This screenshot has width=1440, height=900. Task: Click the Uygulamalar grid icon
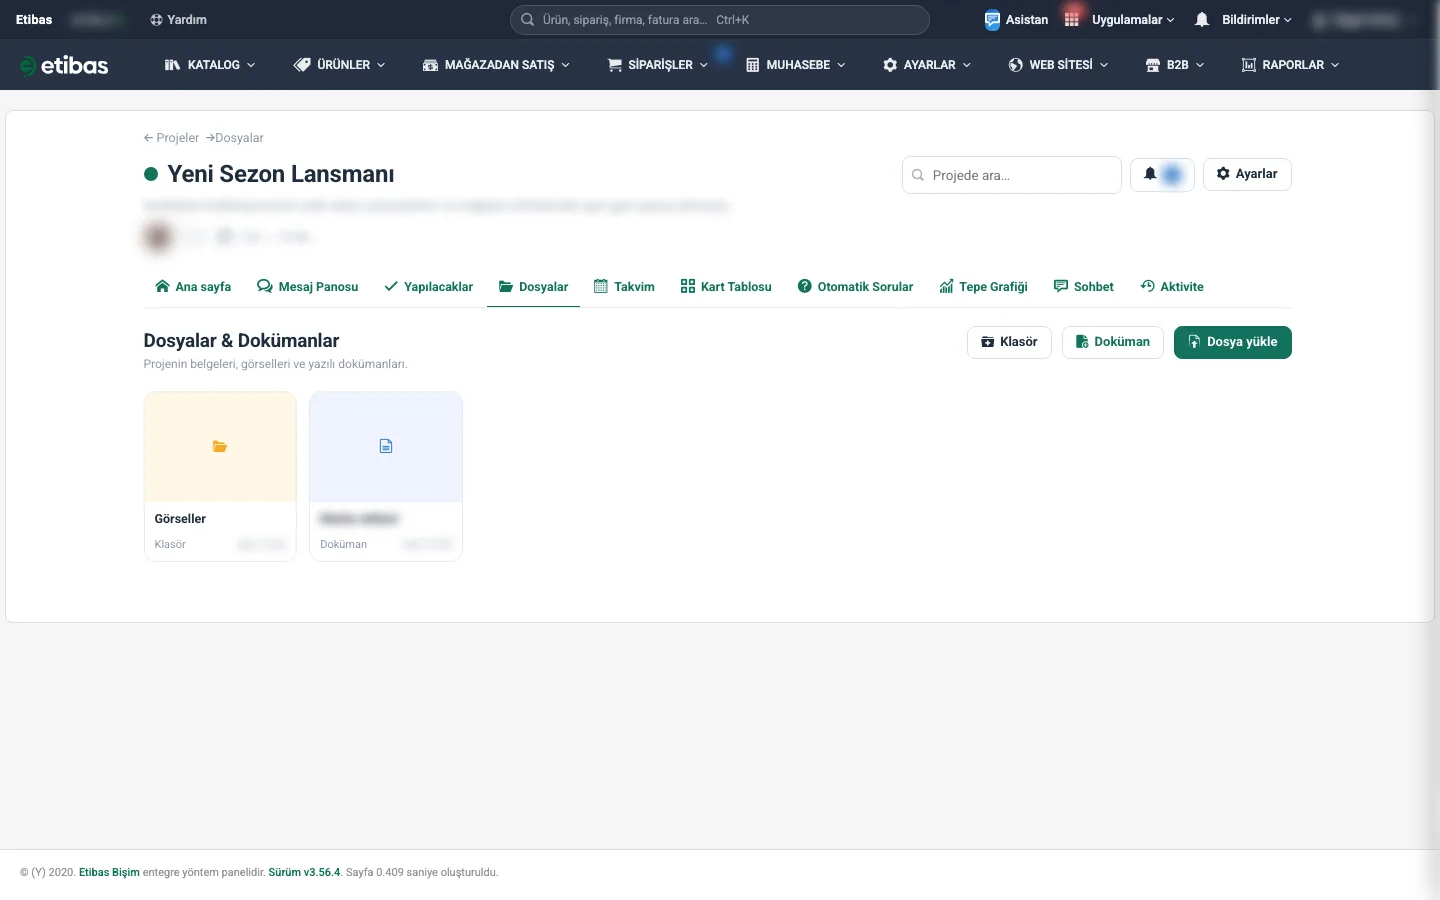[x=1072, y=20]
